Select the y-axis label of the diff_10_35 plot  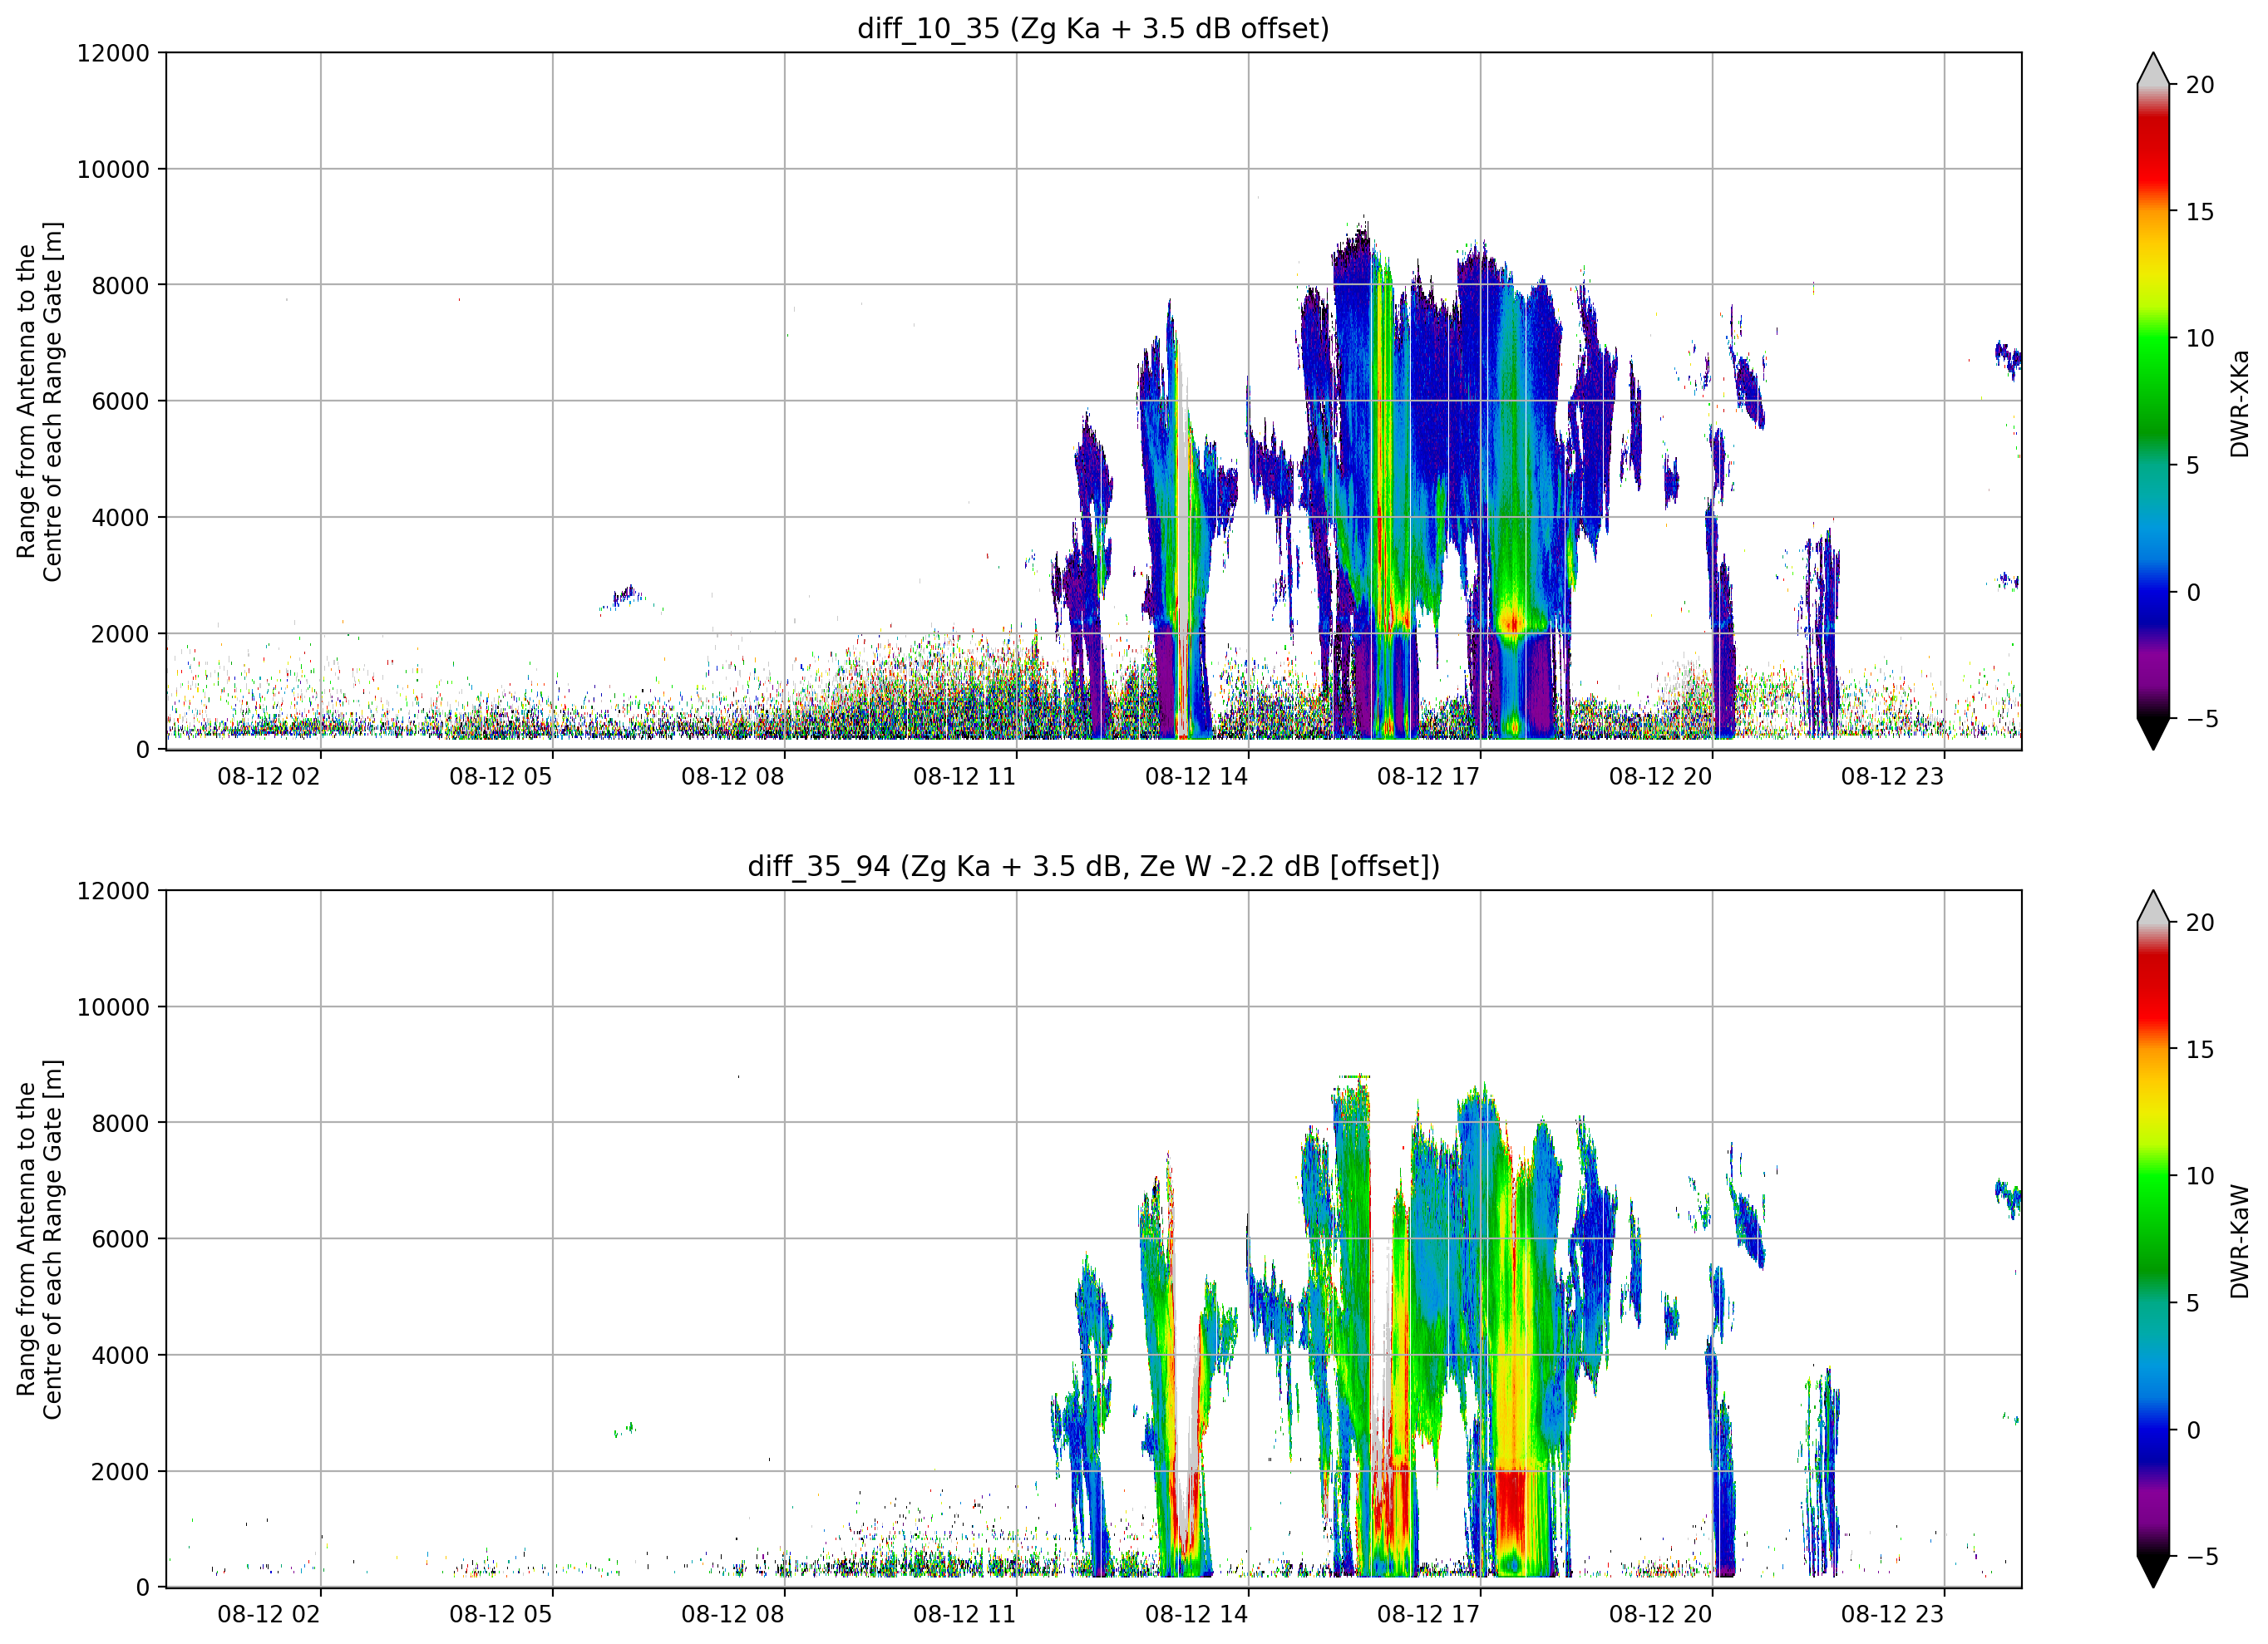(39, 401)
